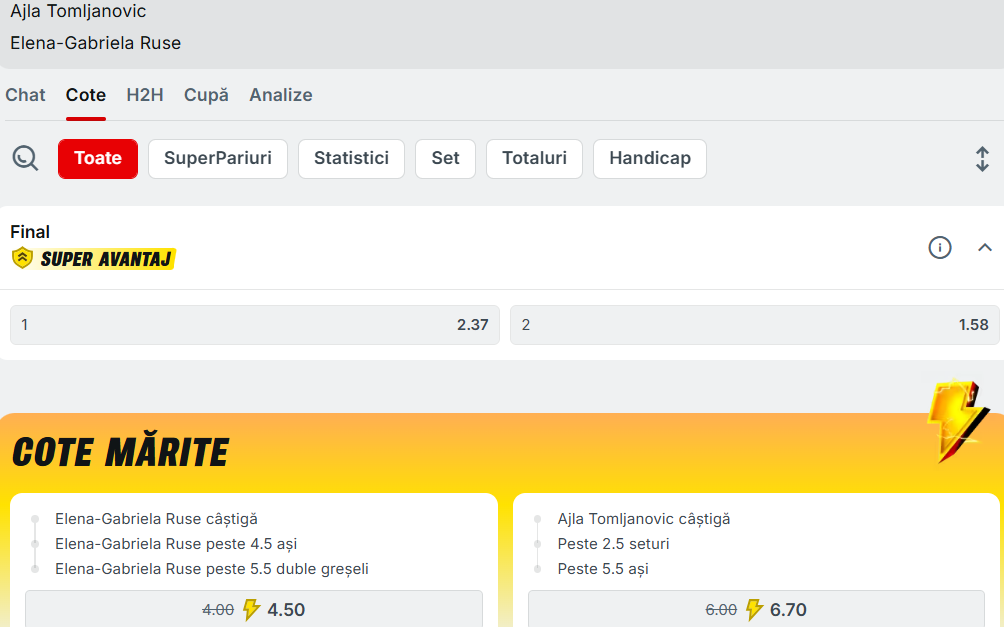The width and height of the screenshot is (1004, 627).
Task: Filter markets by SuperPariuri
Action: click(x=218, y=158)
